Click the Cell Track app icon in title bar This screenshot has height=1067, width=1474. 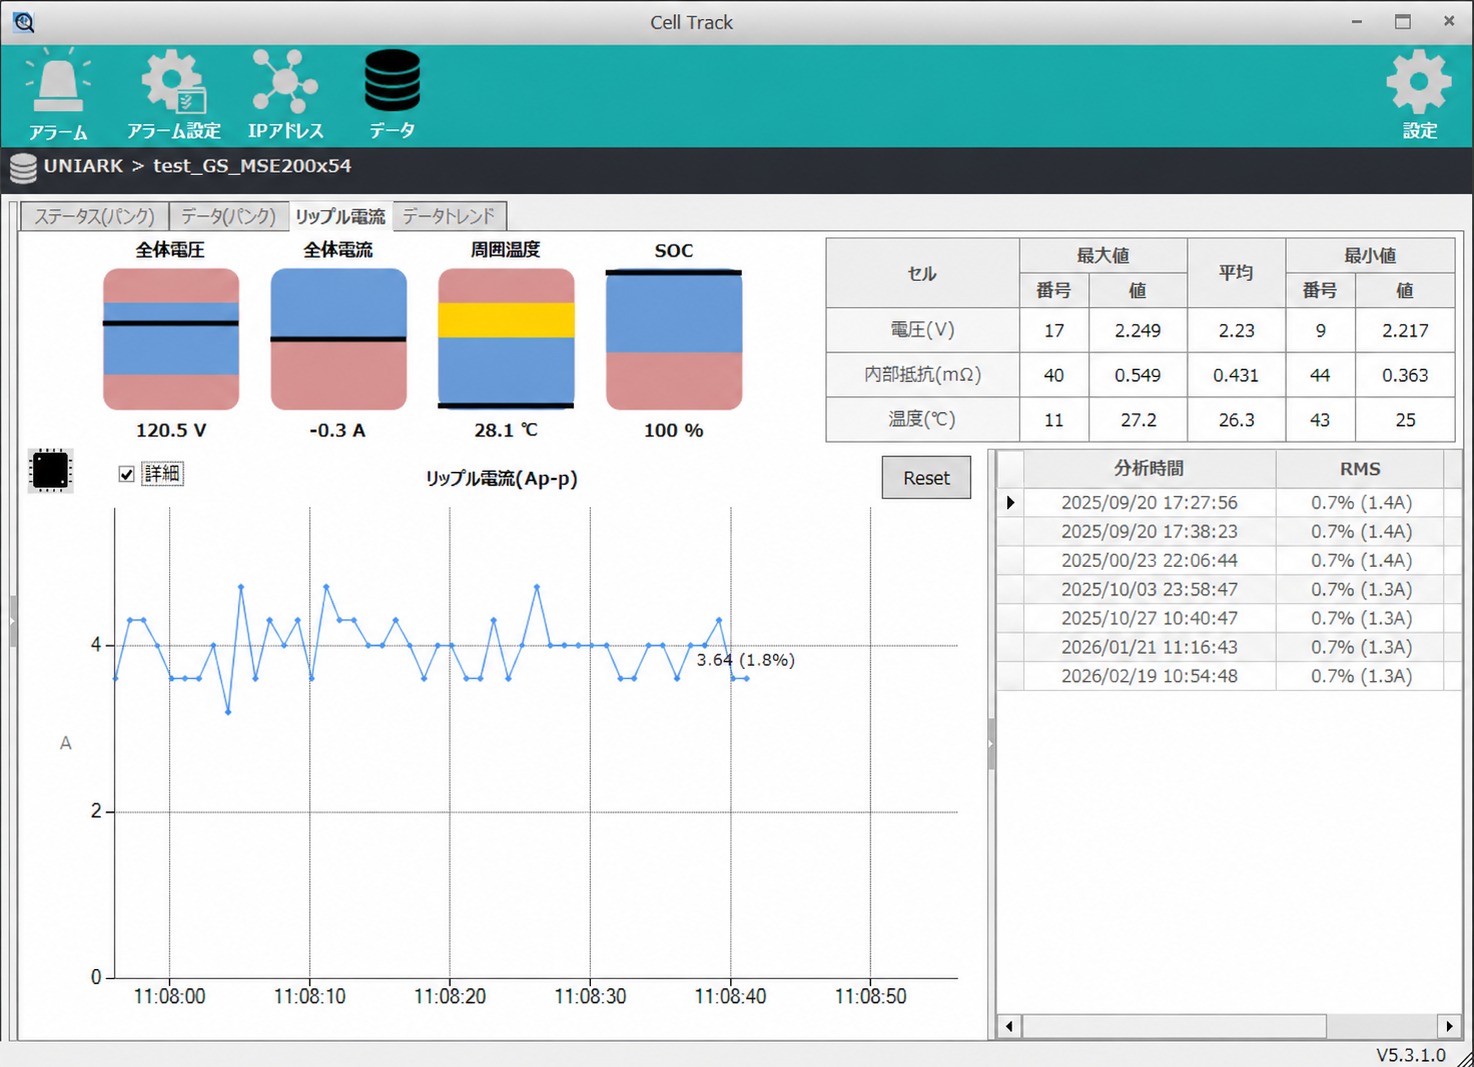tap(23, 21)
